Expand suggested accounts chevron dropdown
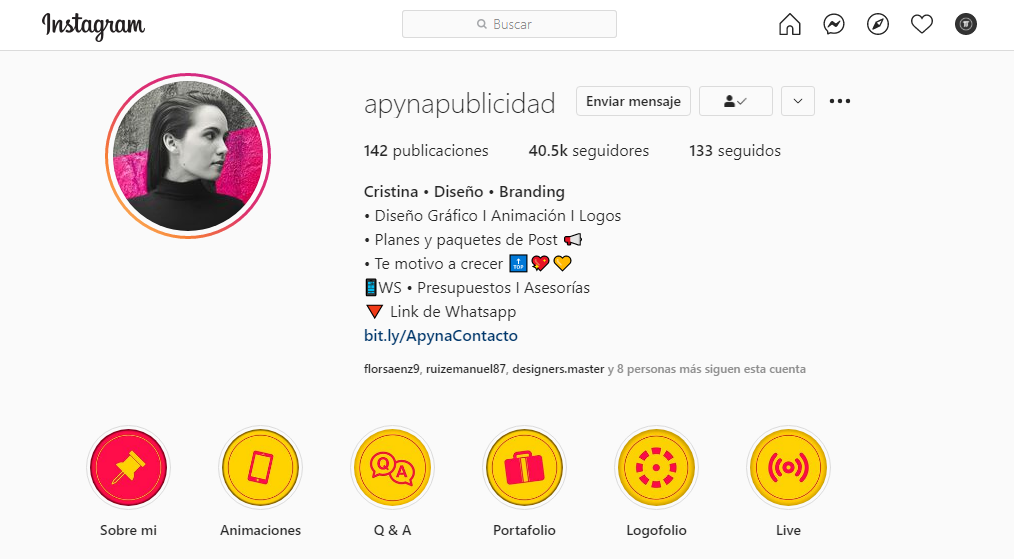This screenshot has width=1014, height=559. (797, 101)
